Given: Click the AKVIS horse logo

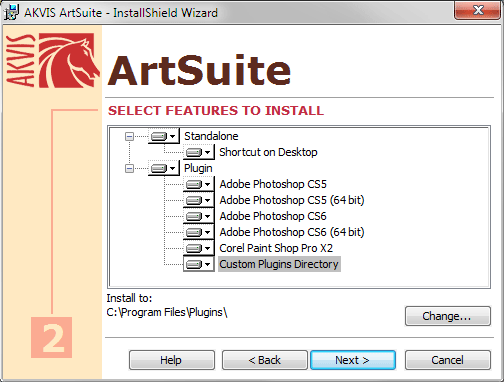Looking at the screenshot, I should point(69,60).
